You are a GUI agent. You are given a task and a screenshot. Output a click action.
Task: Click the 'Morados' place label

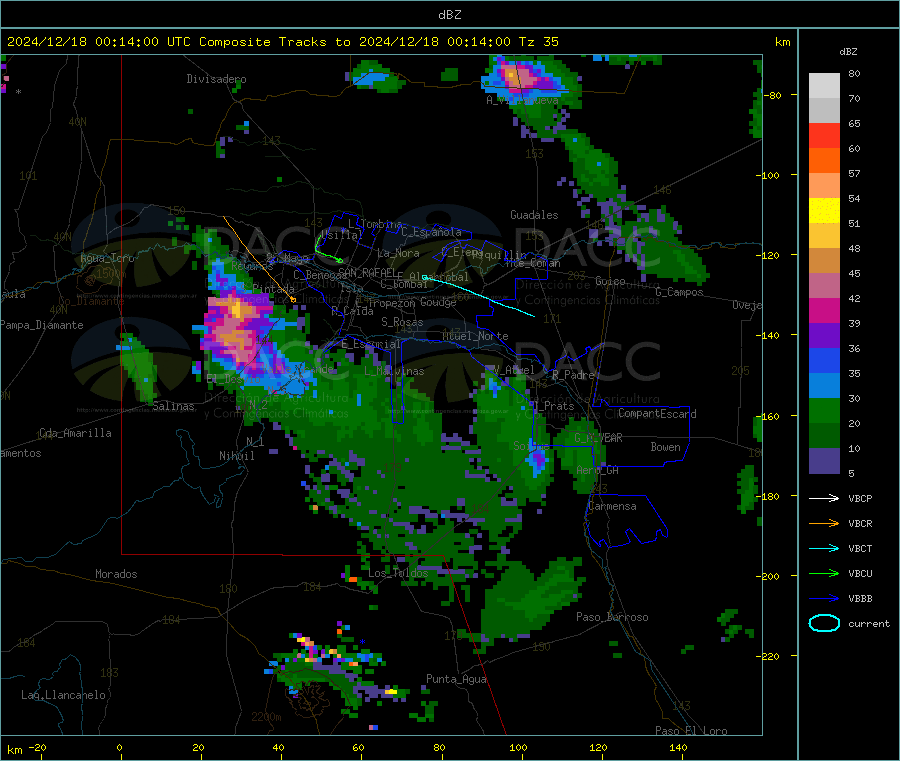coord(116,574)
